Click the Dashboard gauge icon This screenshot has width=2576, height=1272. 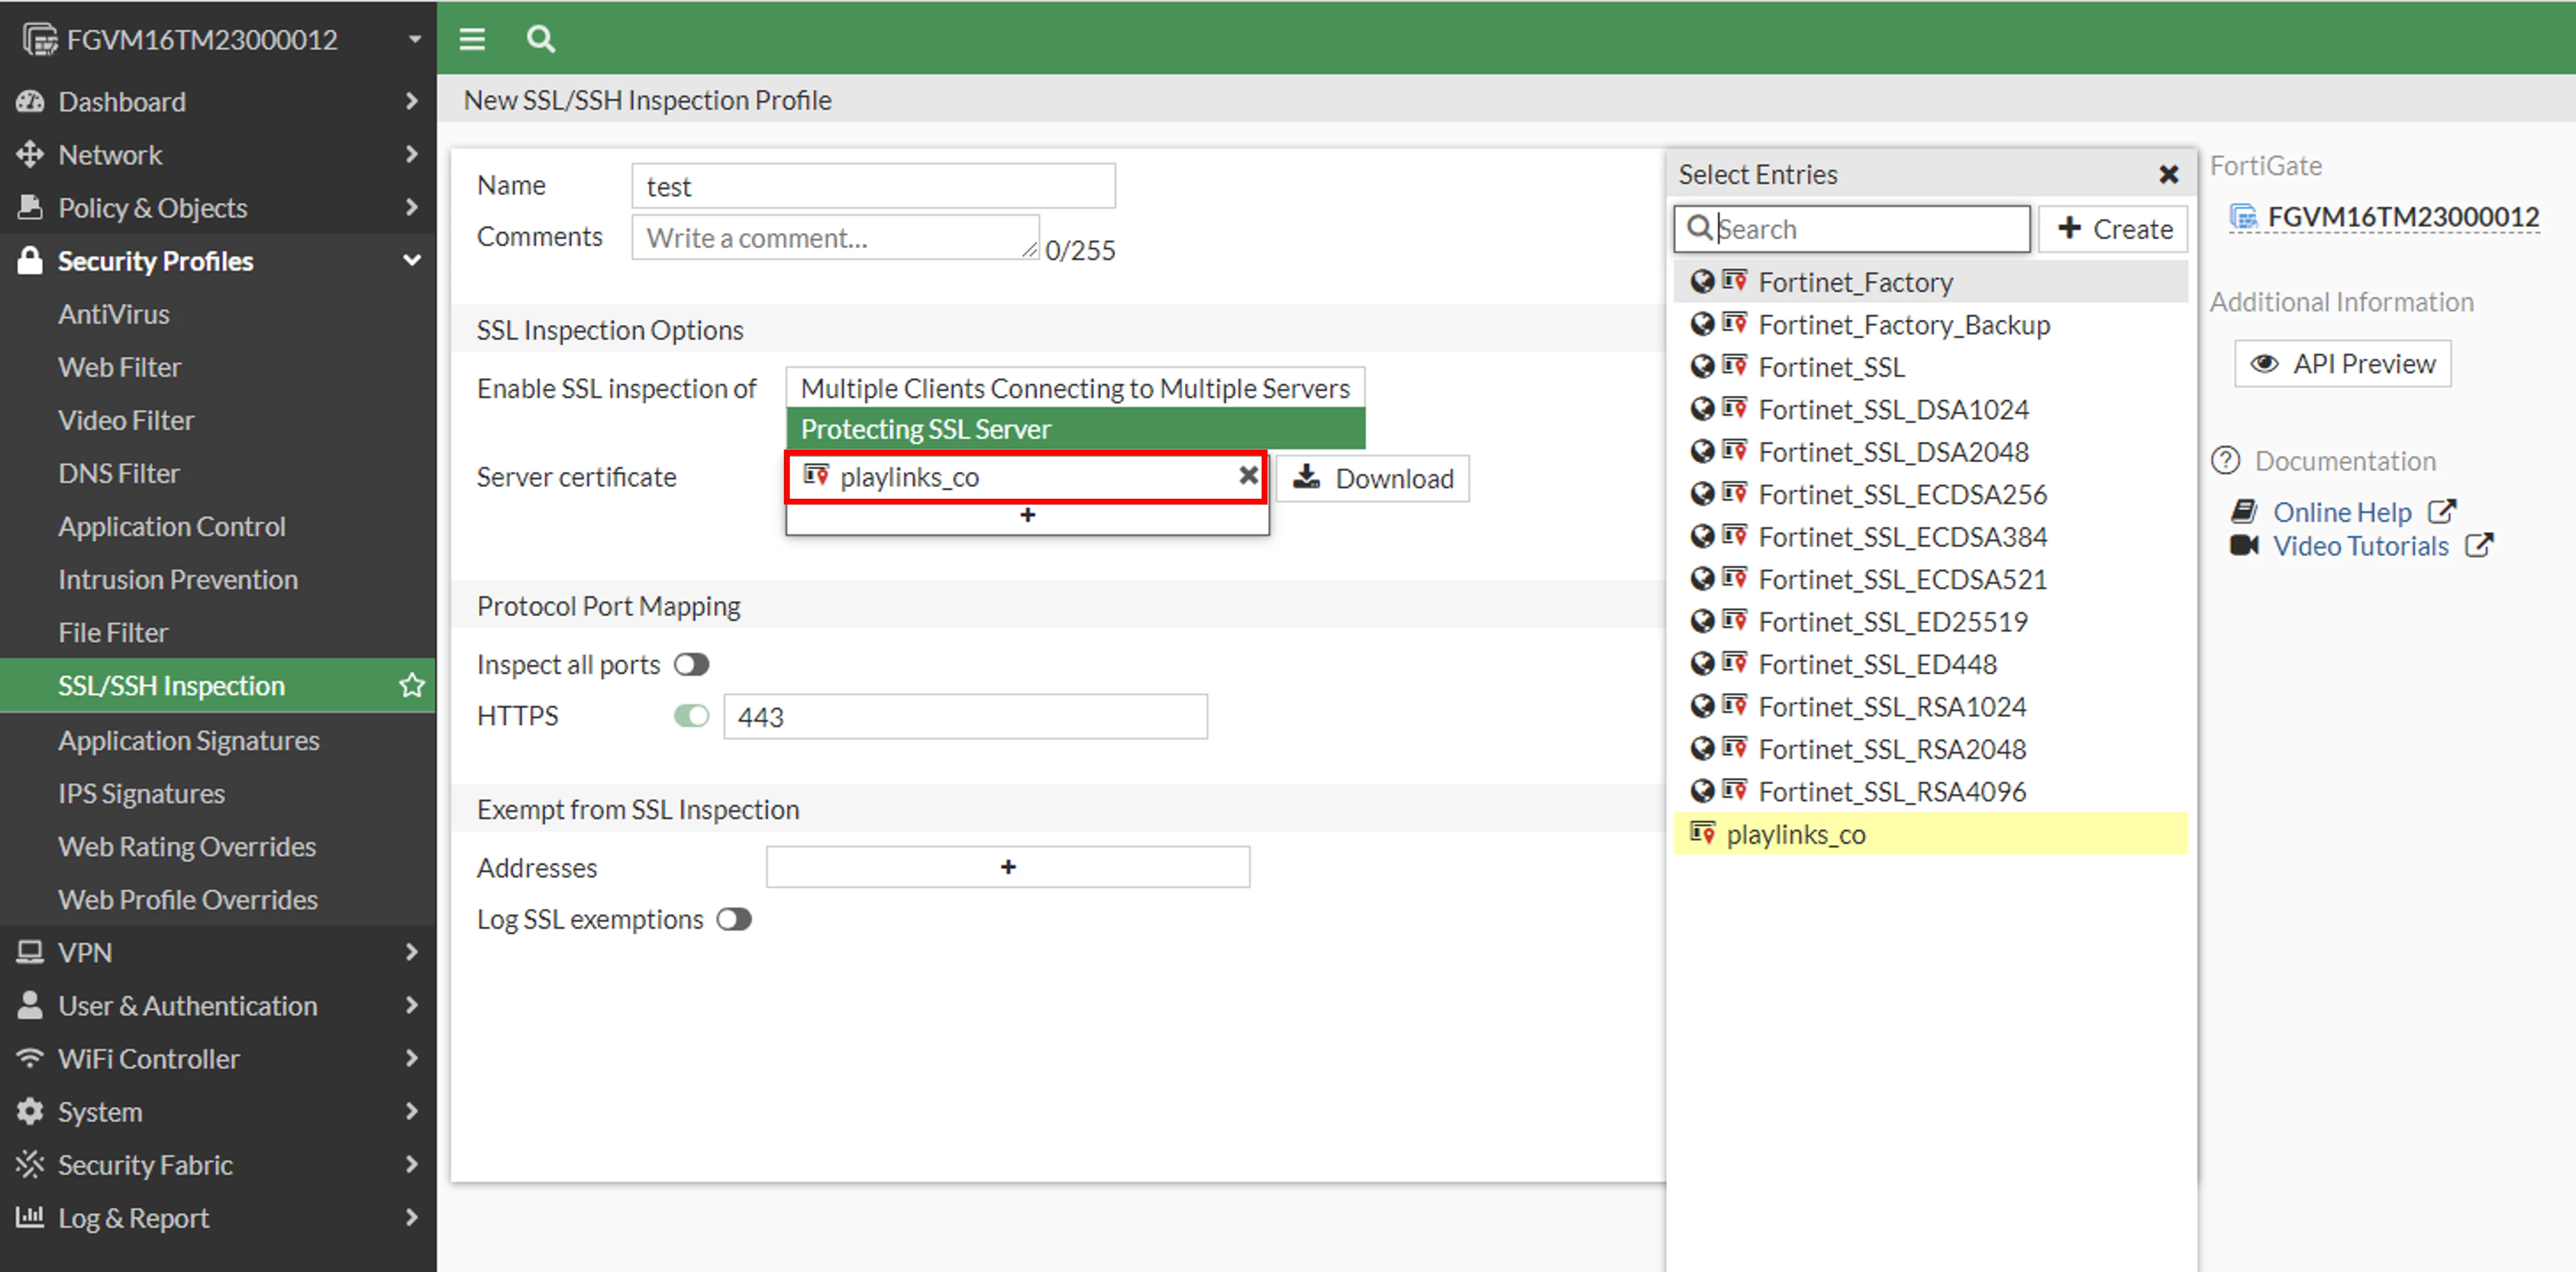(30, 101)
